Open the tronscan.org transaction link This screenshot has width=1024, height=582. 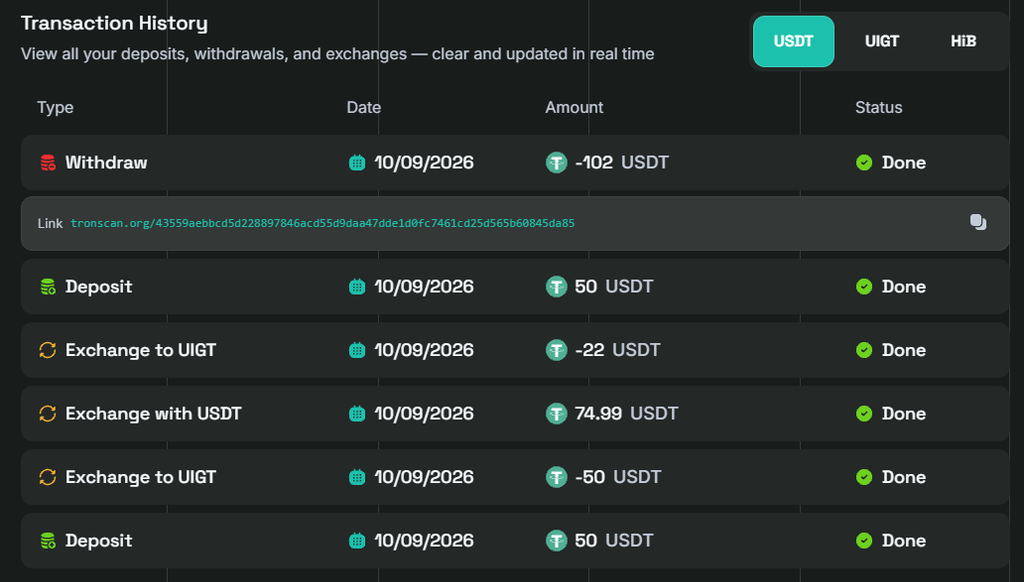(x=323, y=223)
